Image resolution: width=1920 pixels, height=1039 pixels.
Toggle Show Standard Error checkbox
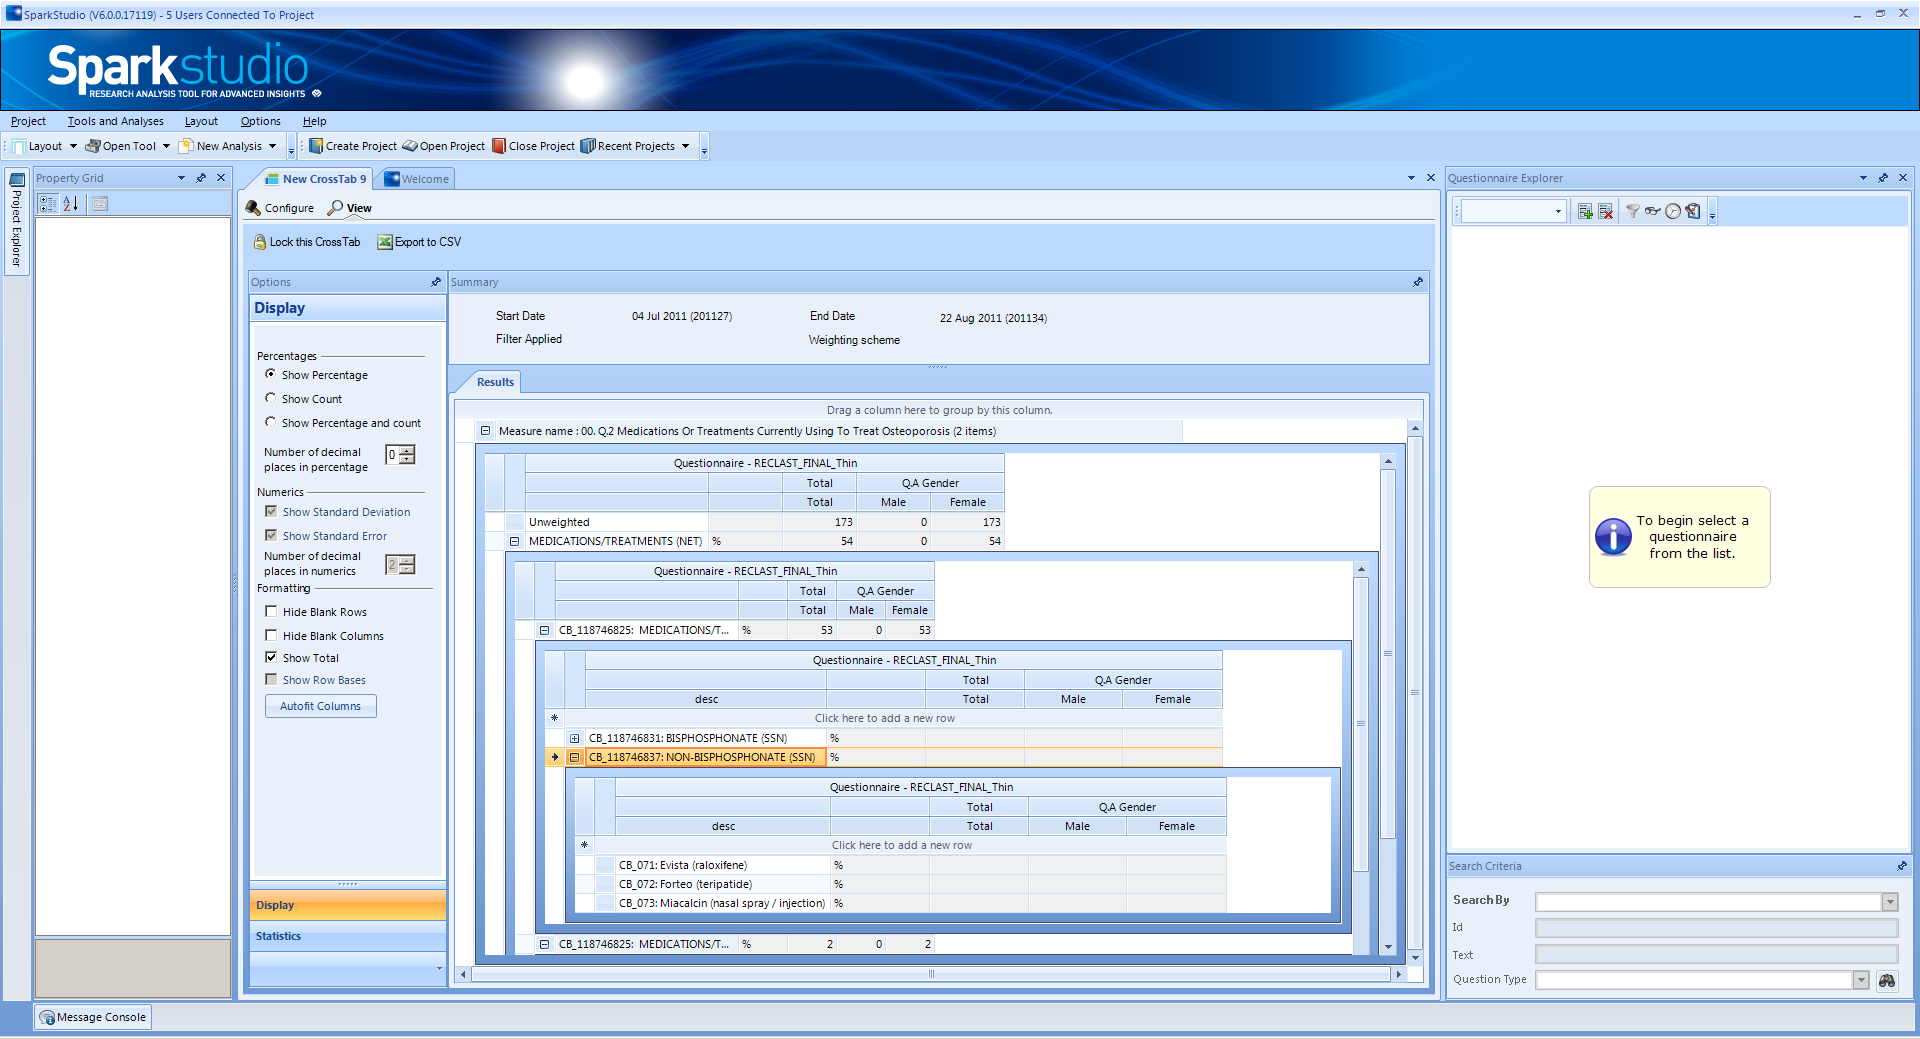click(271, 535)
